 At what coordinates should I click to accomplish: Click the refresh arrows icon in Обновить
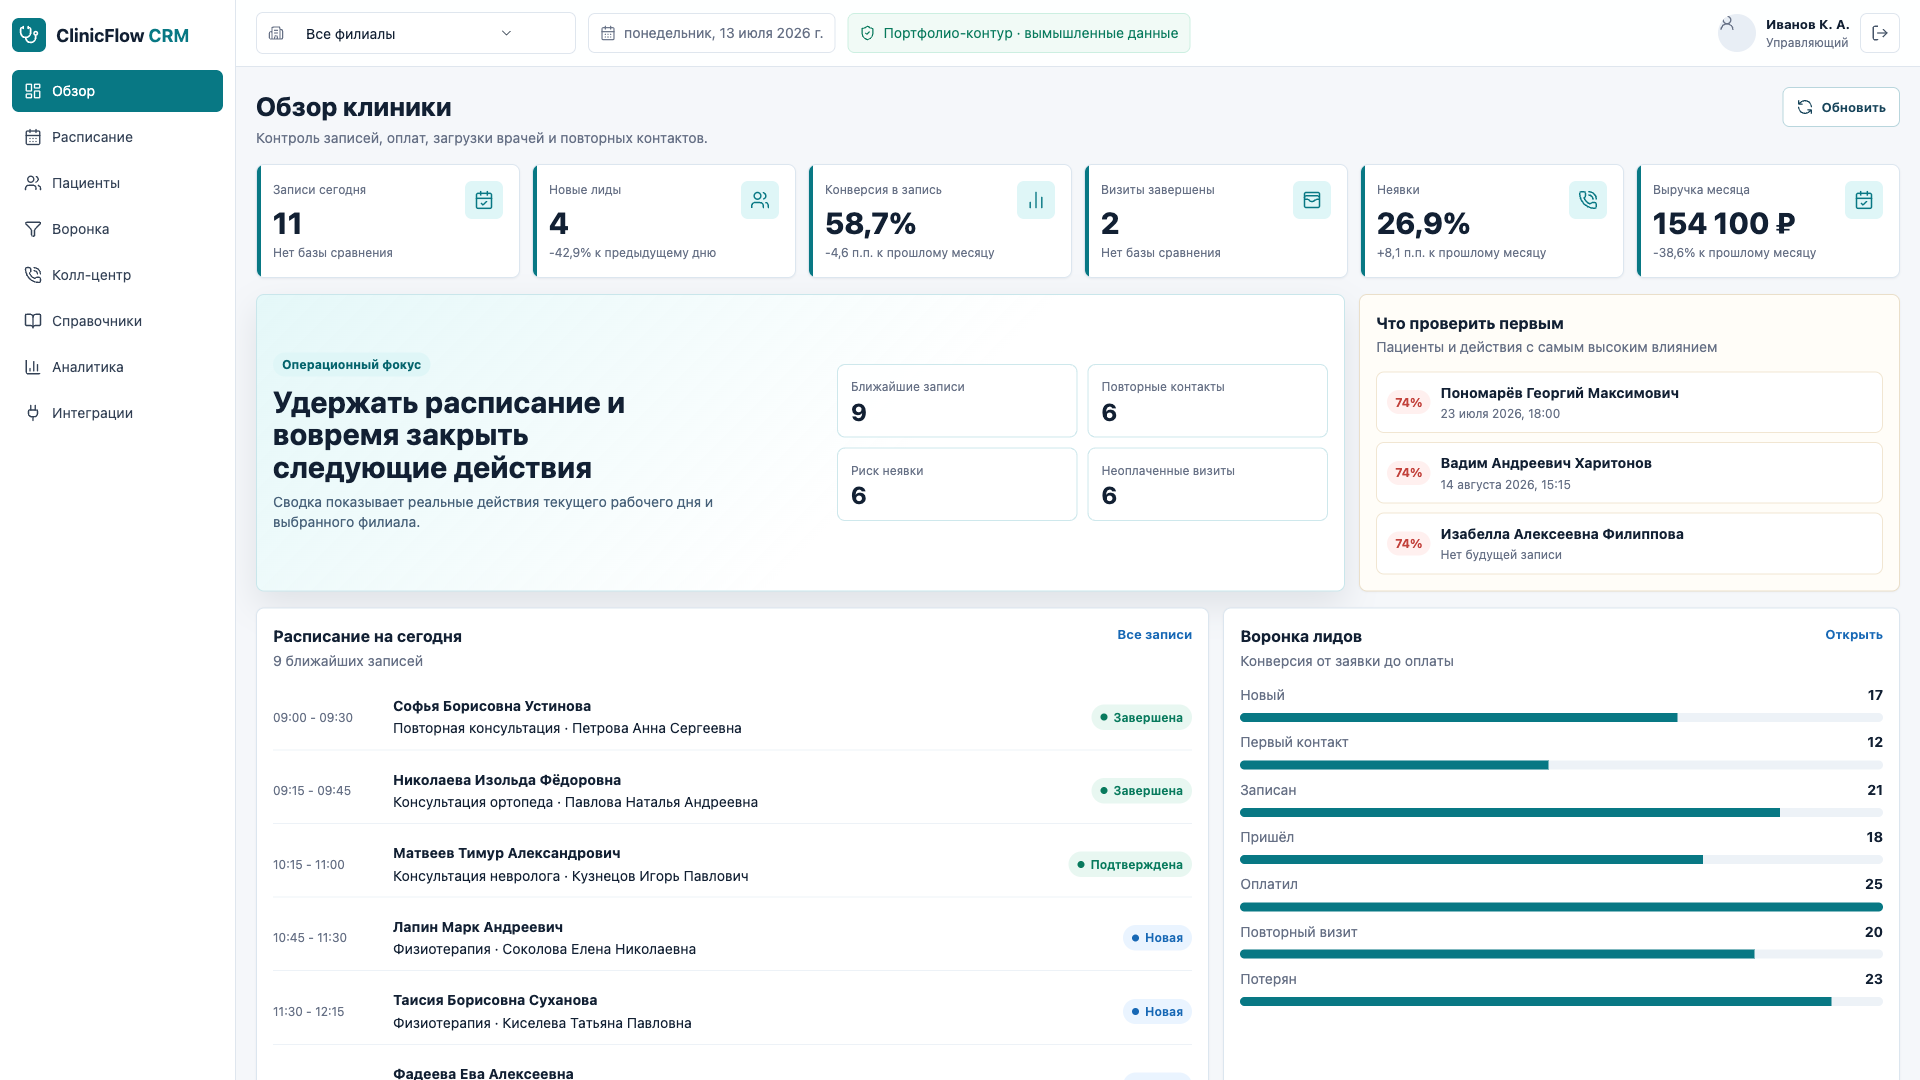(x=1805, y=107)
